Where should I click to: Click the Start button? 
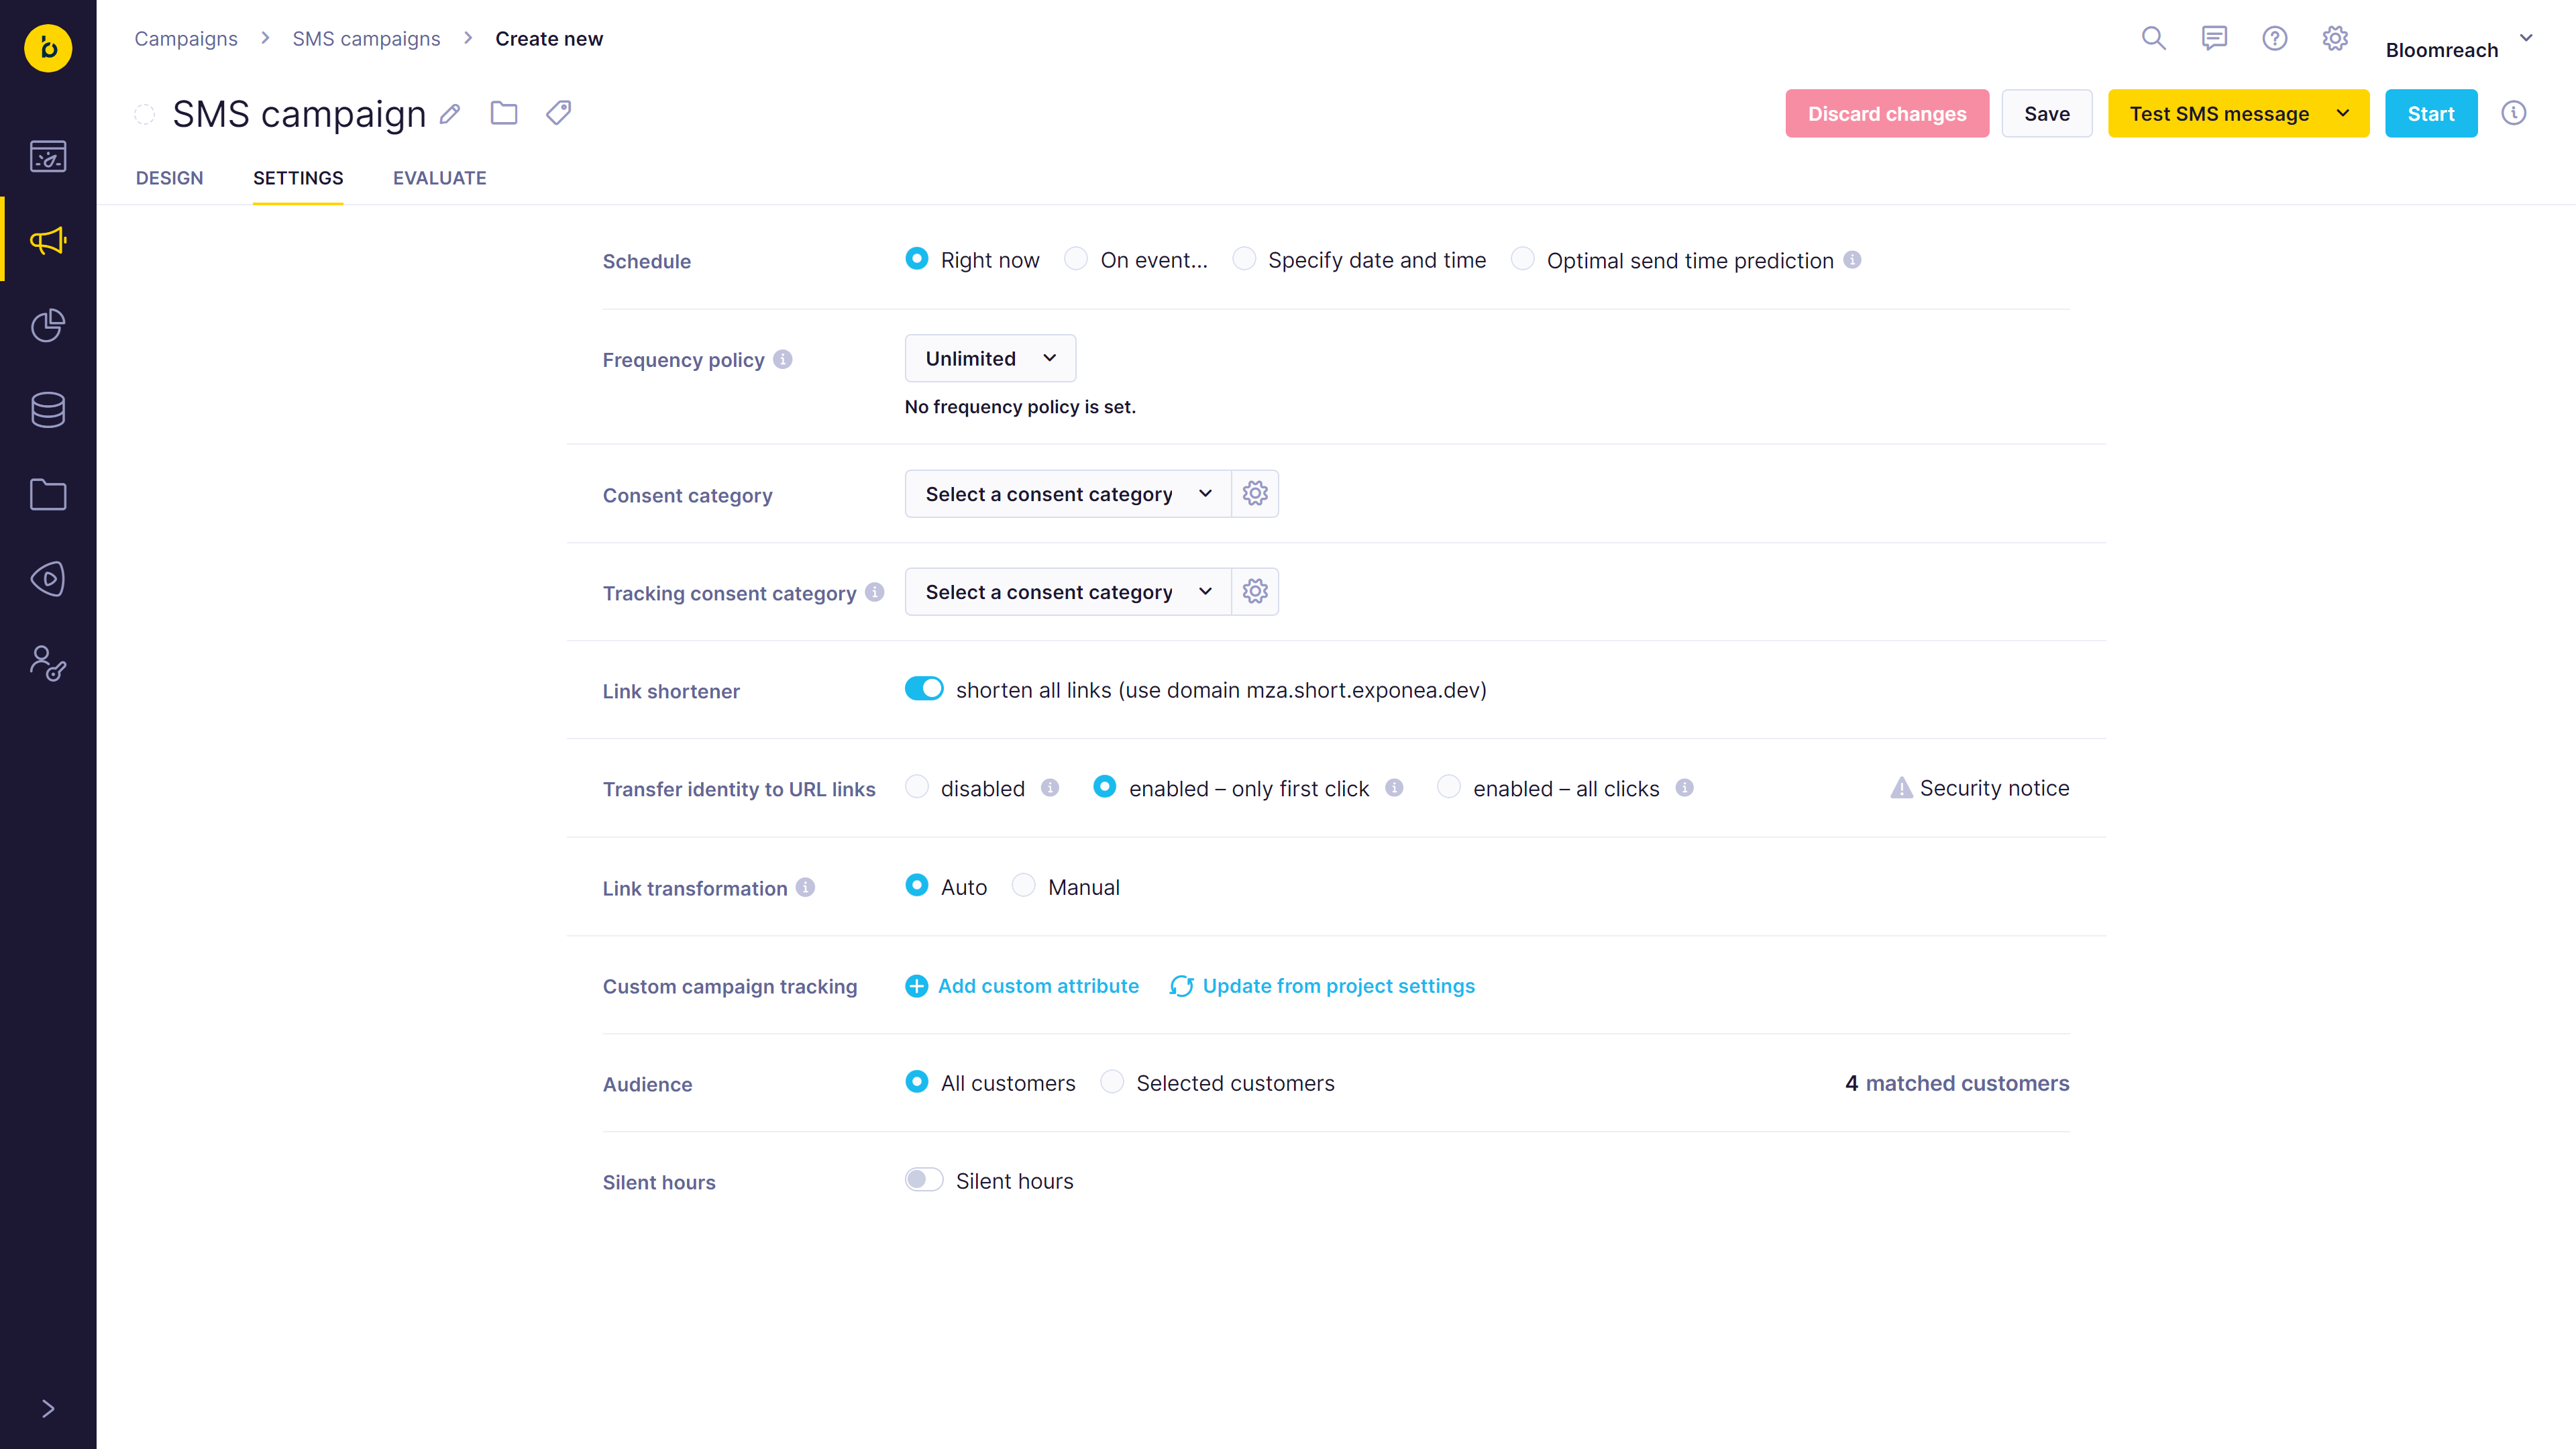pyautogui.click(x=2430, y=114)
